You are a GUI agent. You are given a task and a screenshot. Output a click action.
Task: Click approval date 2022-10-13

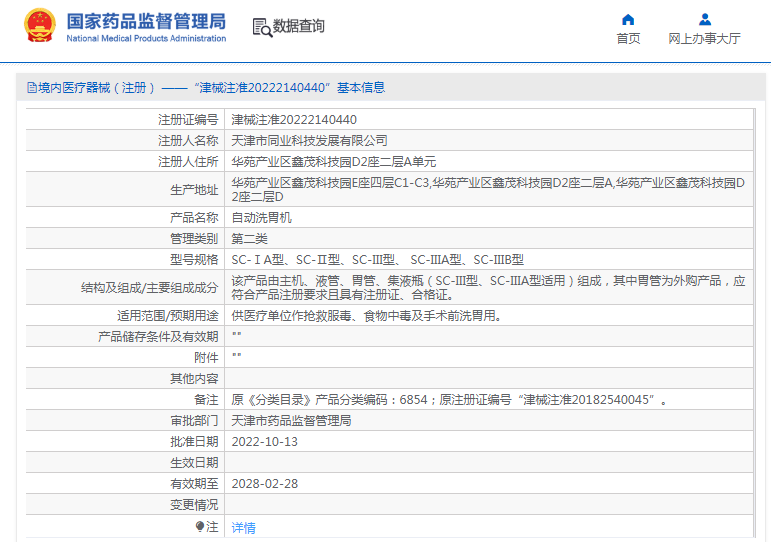pos(265,442)
